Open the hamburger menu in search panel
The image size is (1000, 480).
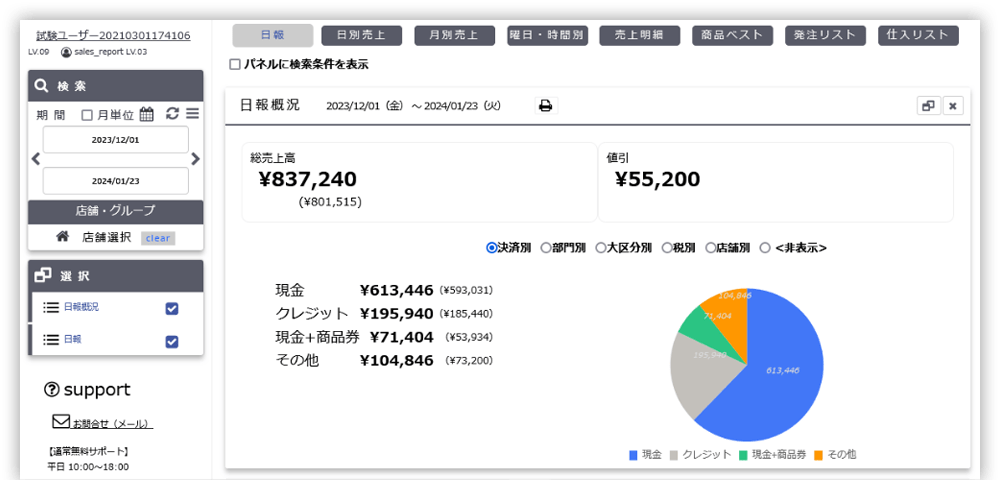click(x=192, y=114)
